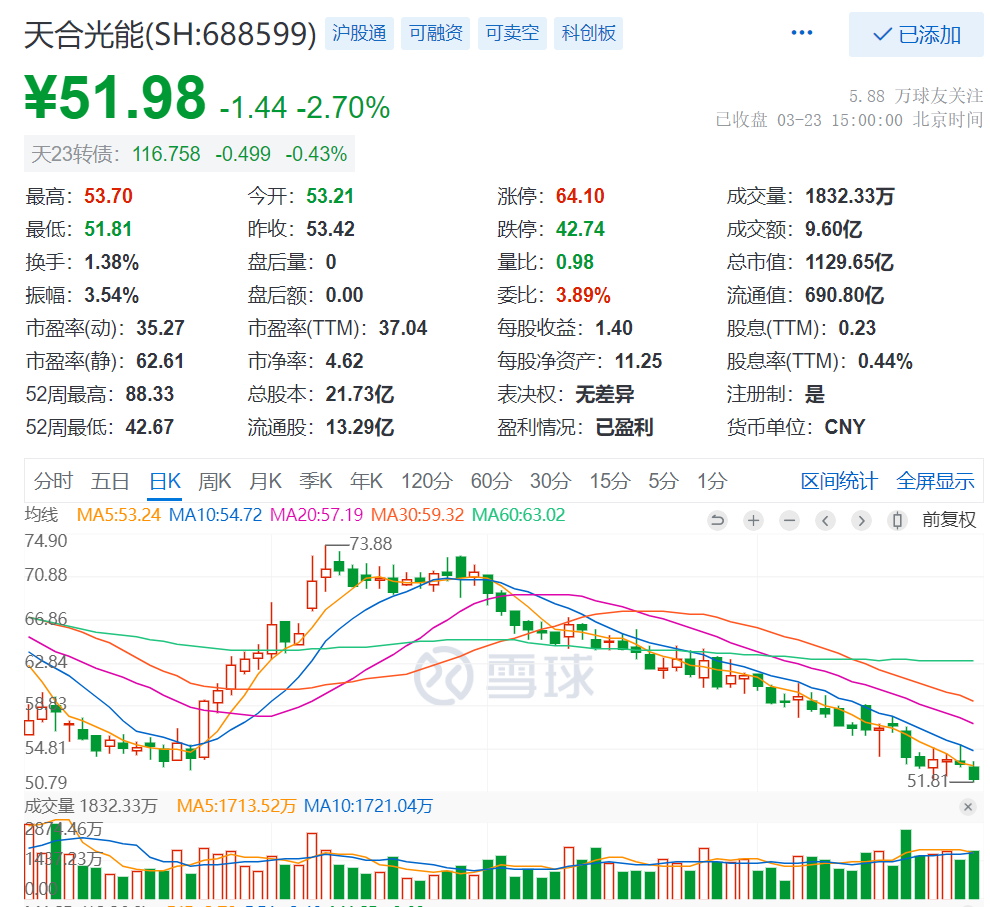Open 区间统计 interval statistics
The width and height of the screenshot is (990, 907).
pyautogui.click(x=838, y=480)
